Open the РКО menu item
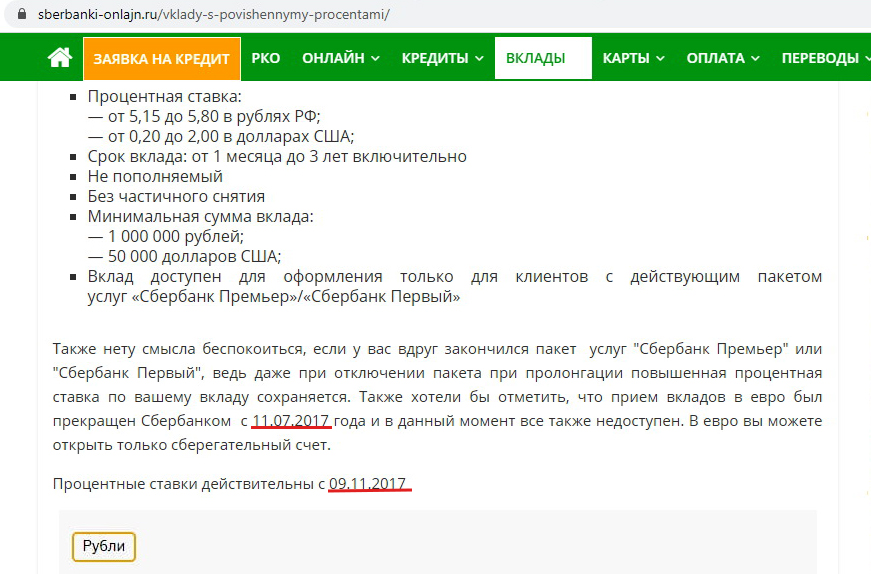Image resolution: width=871 pixels, height=574 pixels. tap(266, 58)
